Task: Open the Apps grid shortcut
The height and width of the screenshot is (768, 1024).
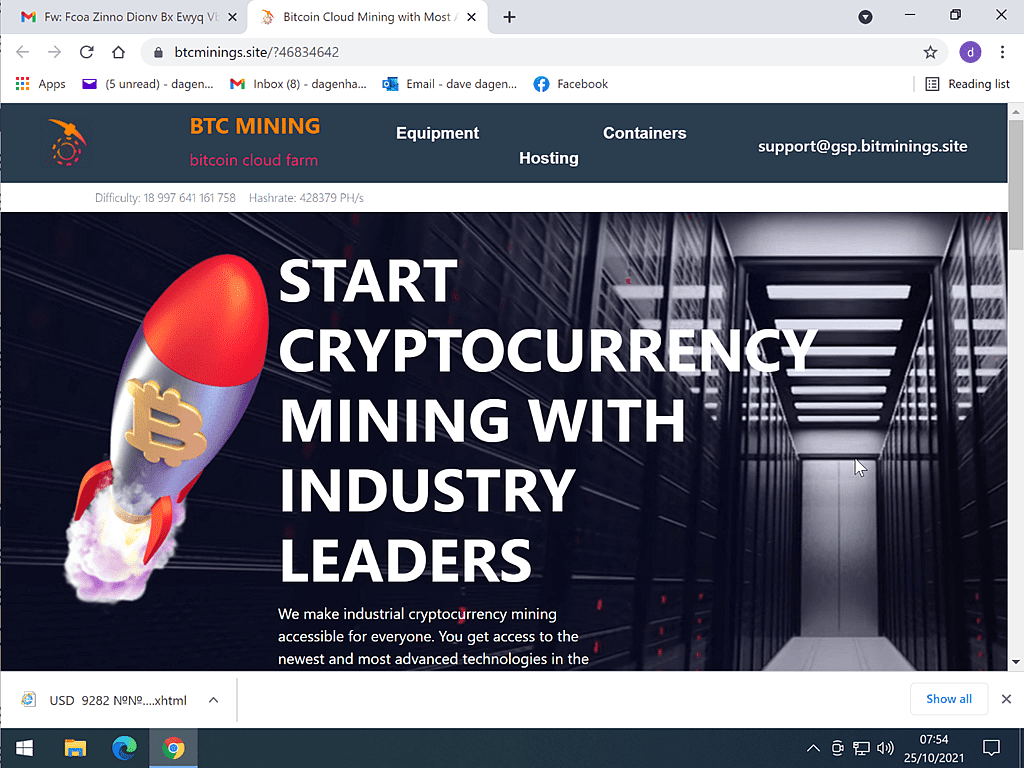Action: point(40,84)
